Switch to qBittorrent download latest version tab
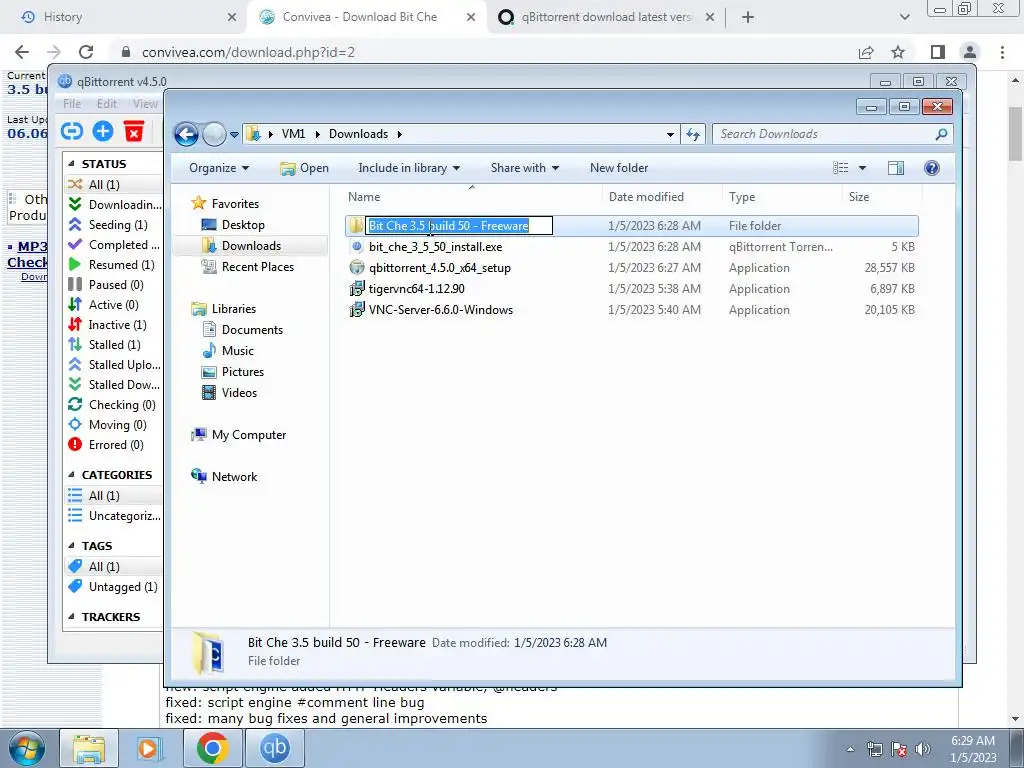 [x=605, y=17]
